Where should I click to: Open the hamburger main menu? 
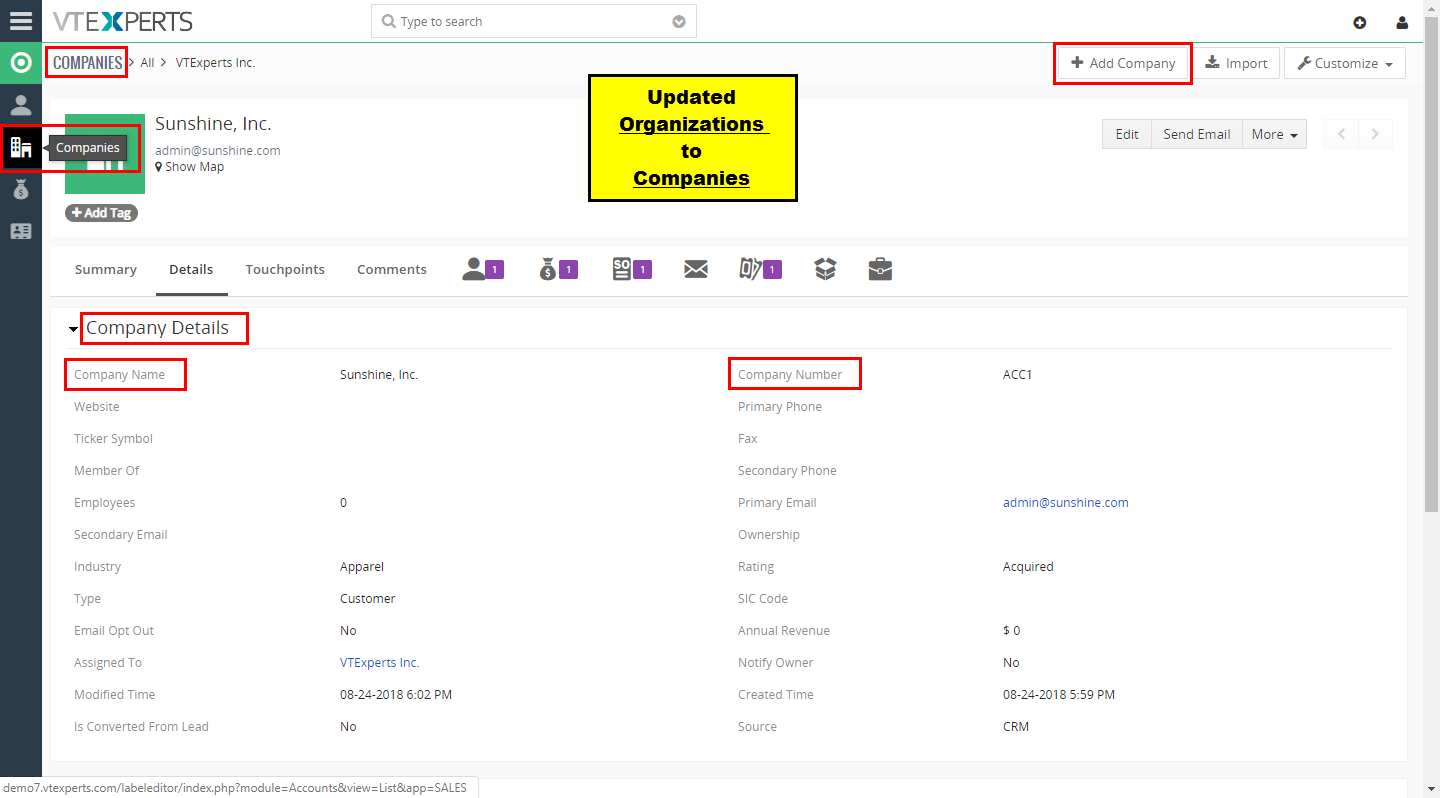[x=21, y=21]
